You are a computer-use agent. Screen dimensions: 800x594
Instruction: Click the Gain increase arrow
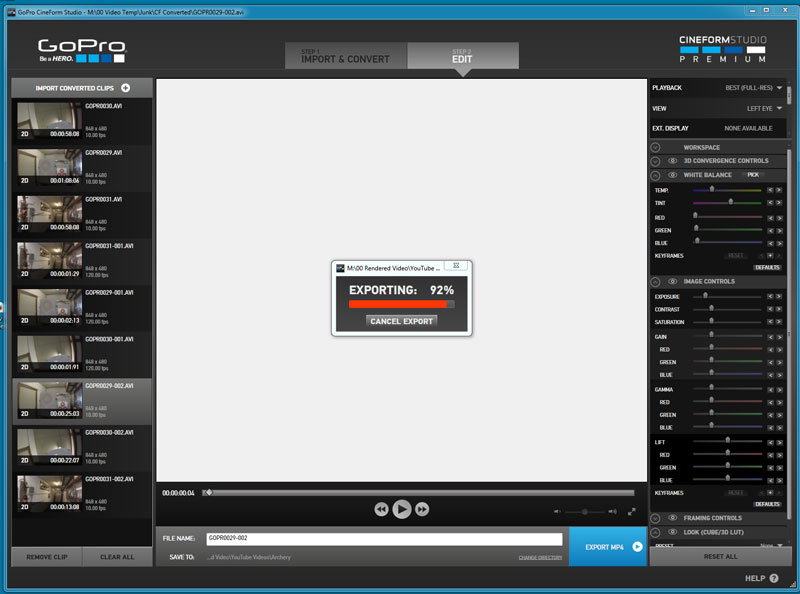click(779, 337)
